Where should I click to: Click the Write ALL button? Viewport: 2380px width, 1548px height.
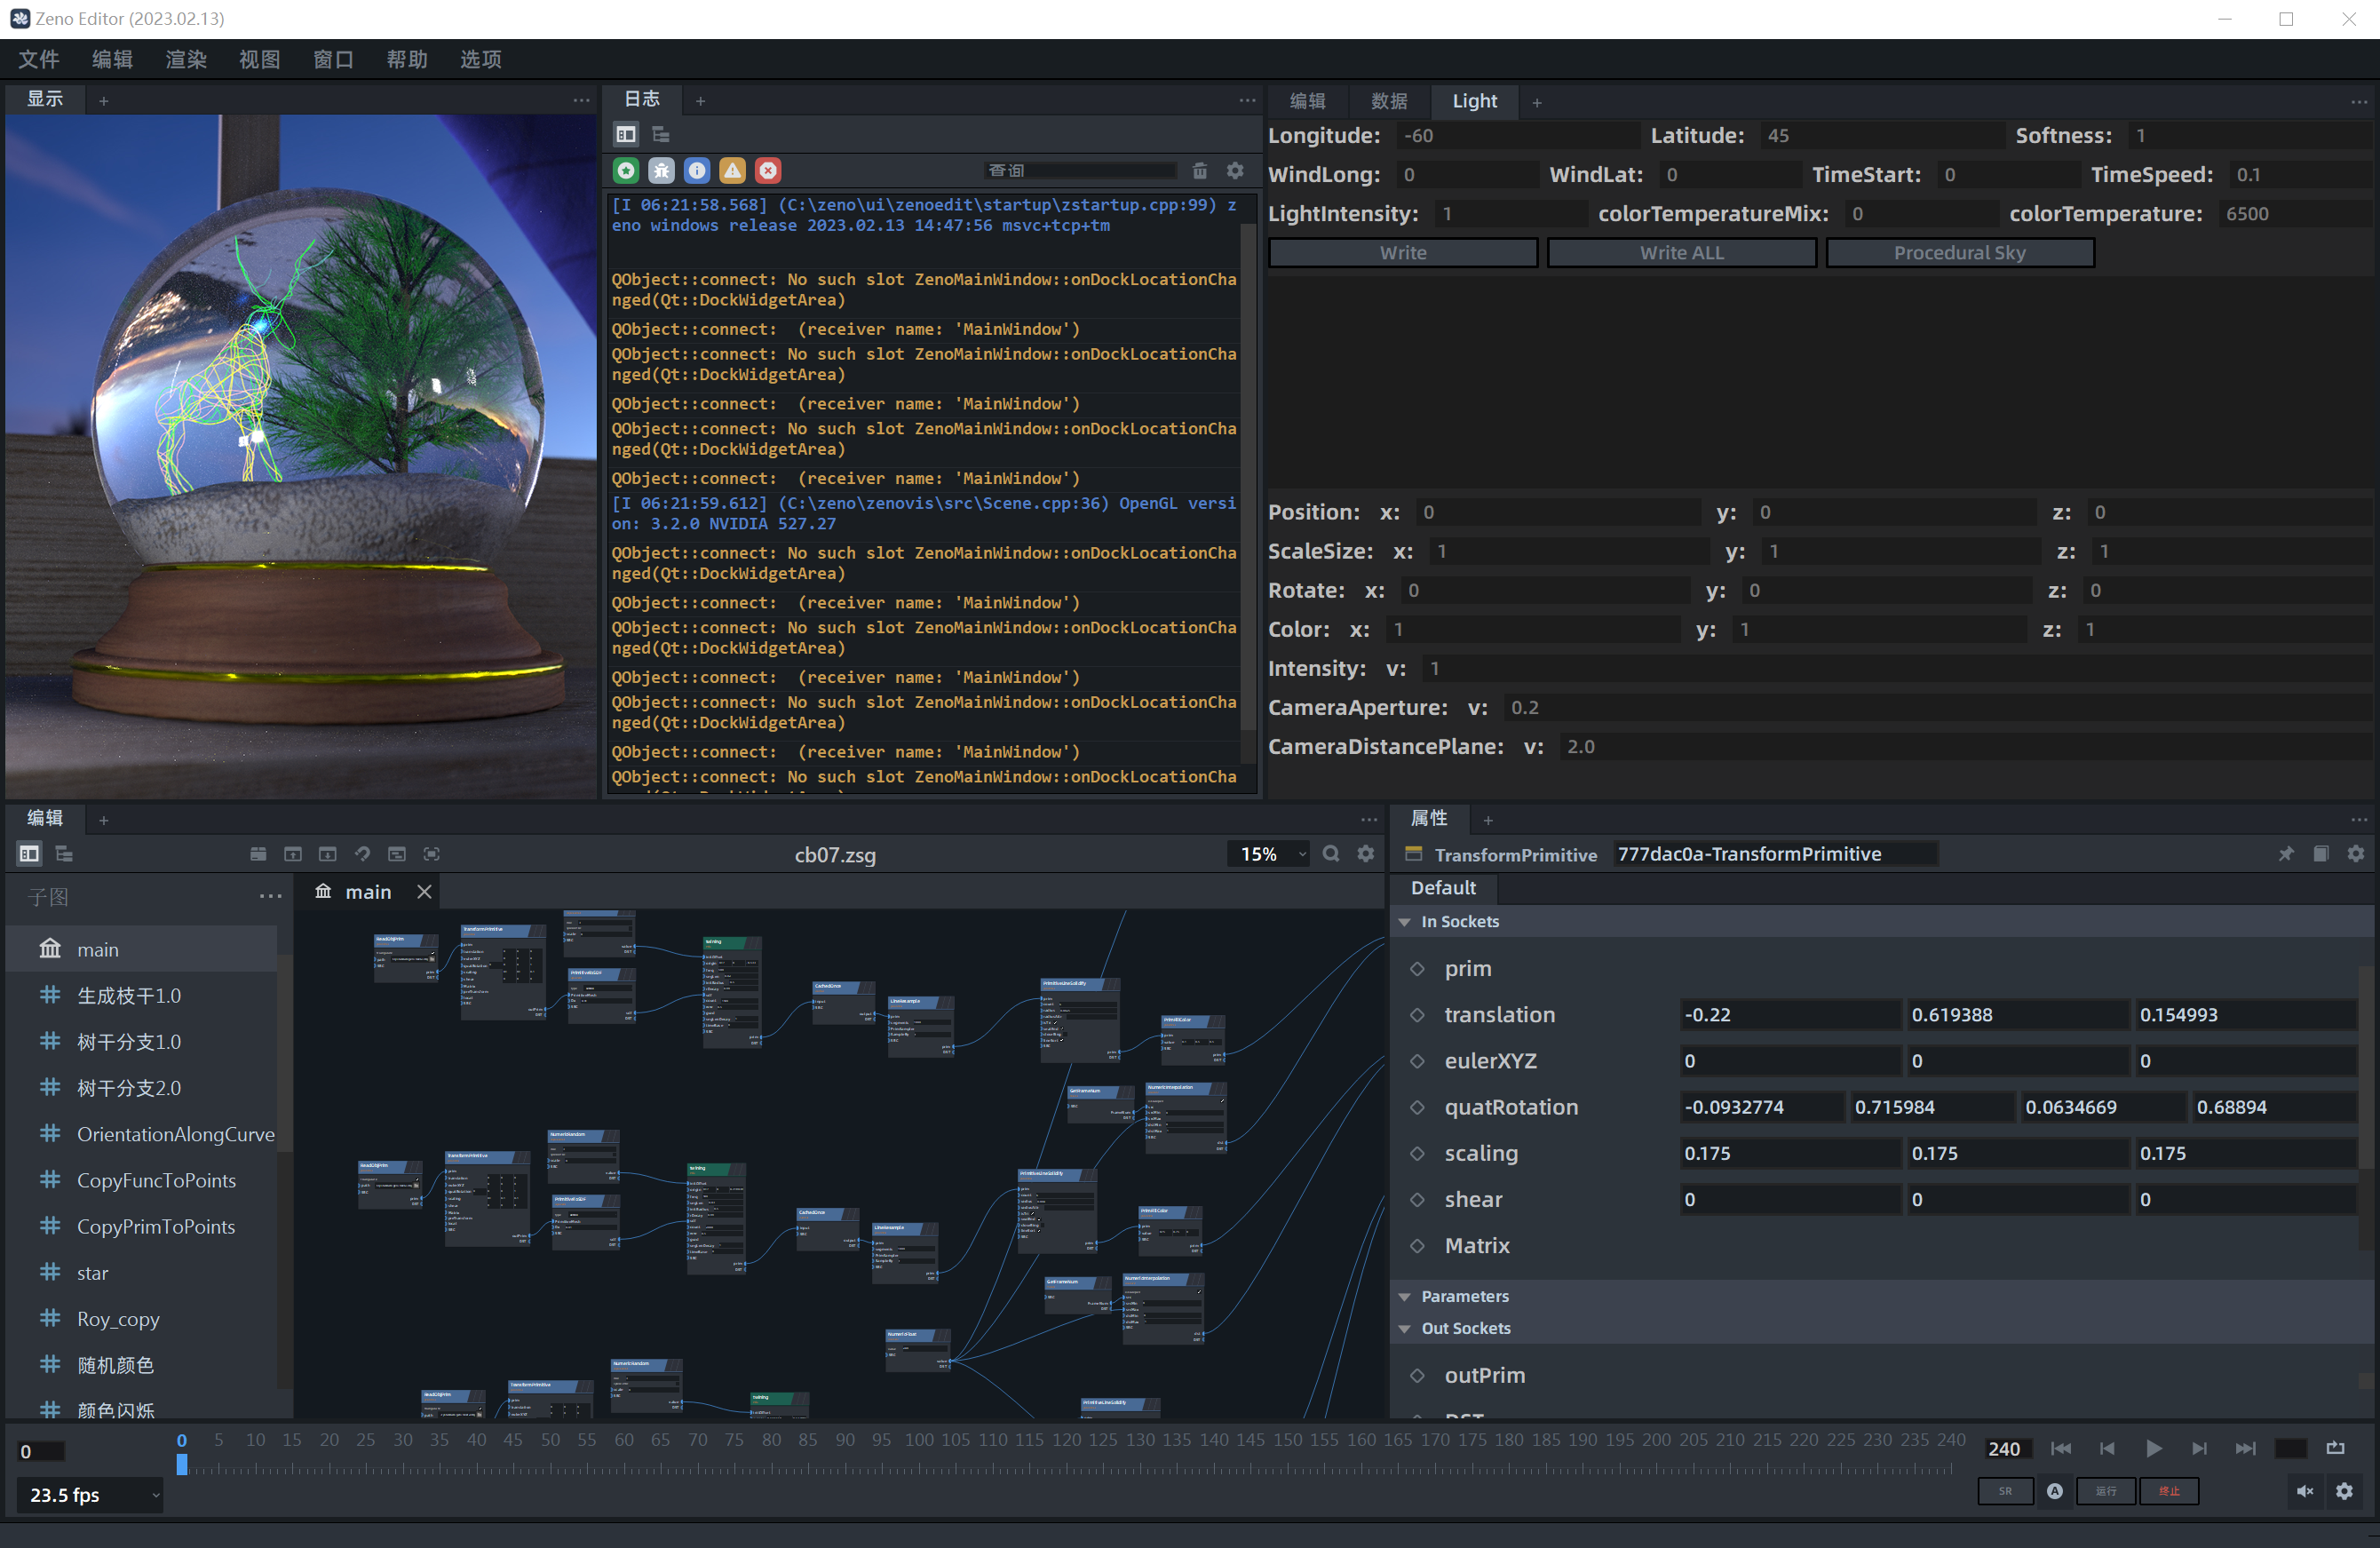tap(1682, 252)
